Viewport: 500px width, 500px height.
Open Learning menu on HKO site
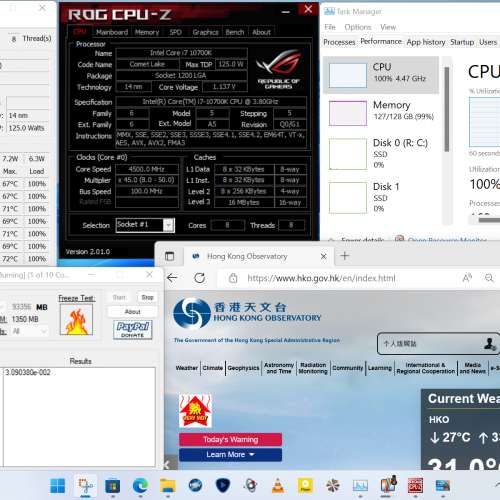click(380, 368)
